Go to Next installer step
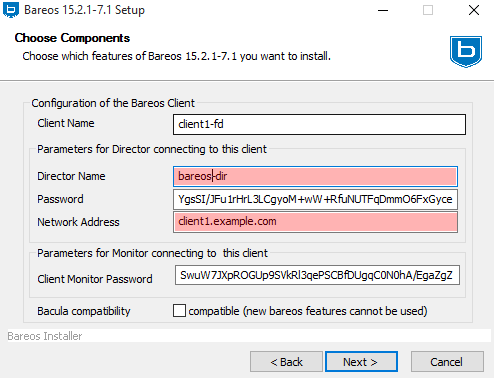 [361, 361]
